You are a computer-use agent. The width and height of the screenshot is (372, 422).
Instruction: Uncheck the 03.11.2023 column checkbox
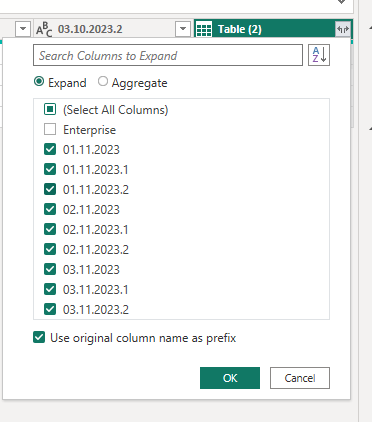(50, 269)
